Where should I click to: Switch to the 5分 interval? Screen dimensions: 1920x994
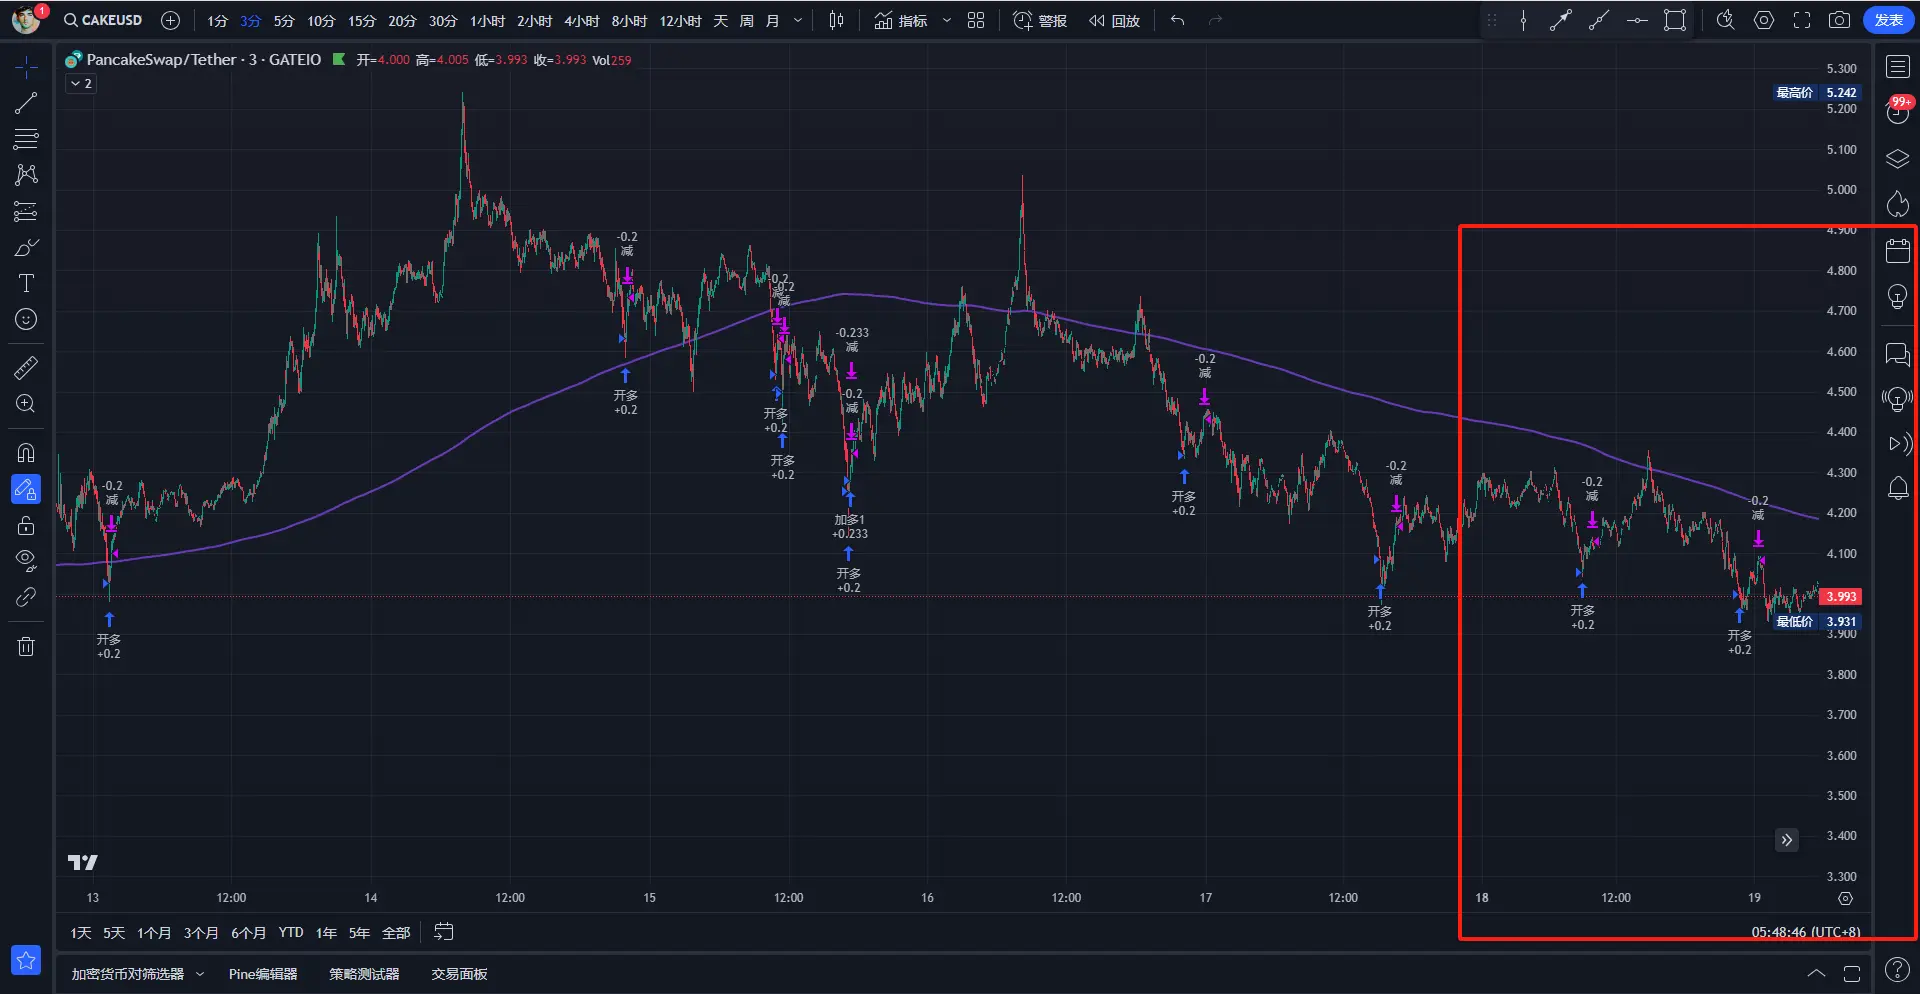[284, 20]
